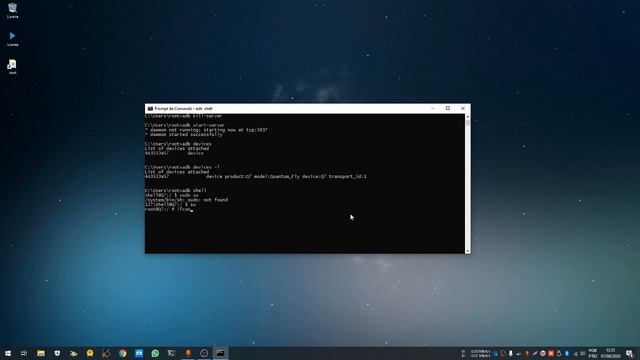This screenshot has height=360, width=640.
Task: Click the 'adb shell' command line
Action: [176, 190]
